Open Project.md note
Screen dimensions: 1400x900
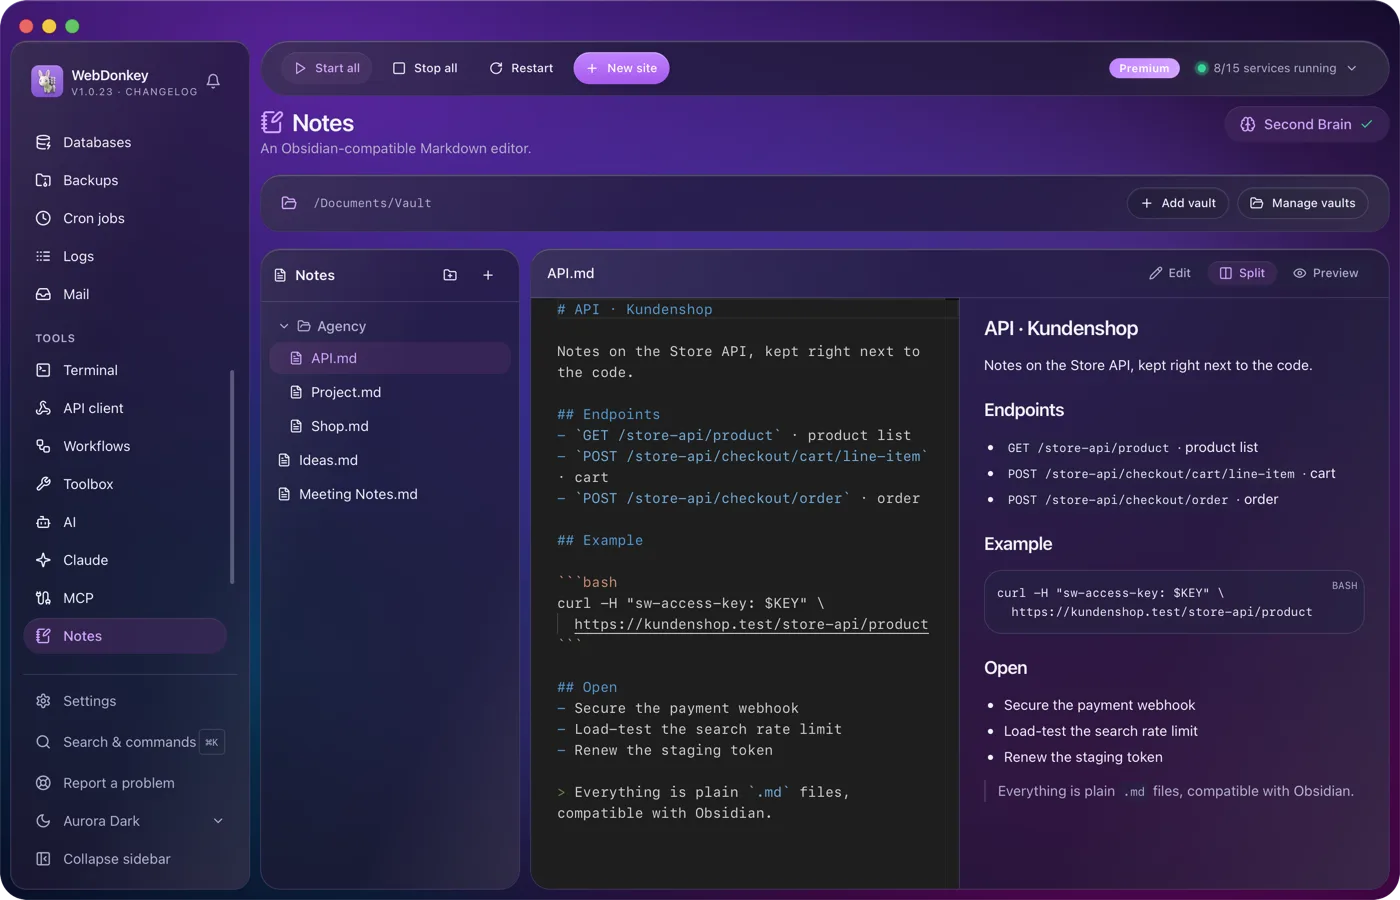[390, 392]
